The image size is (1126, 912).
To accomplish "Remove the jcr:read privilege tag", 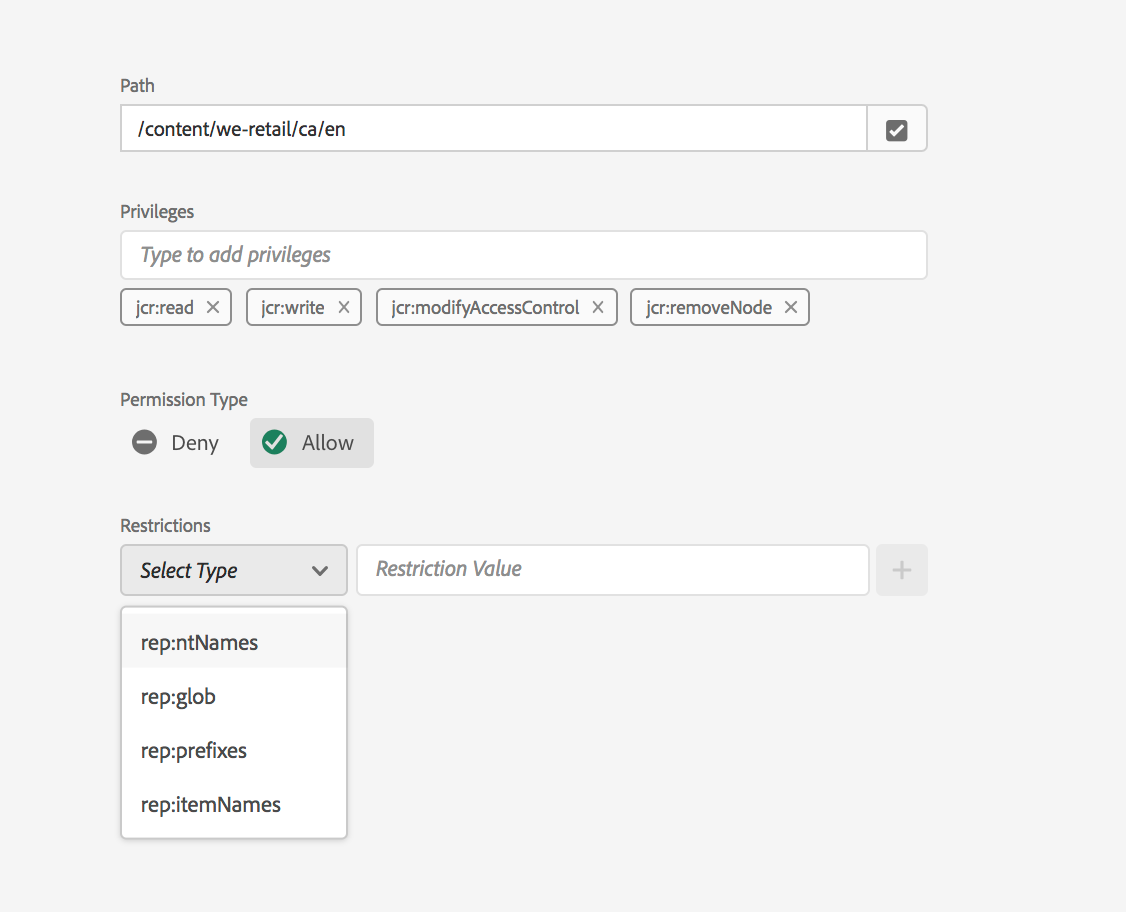I will click(x=213, y=308).
